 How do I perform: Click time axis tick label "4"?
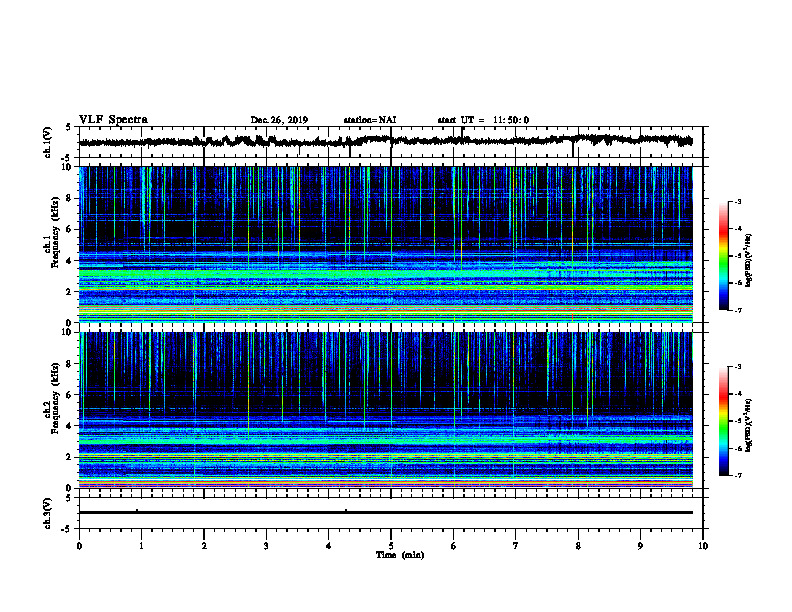coord(329,546)
